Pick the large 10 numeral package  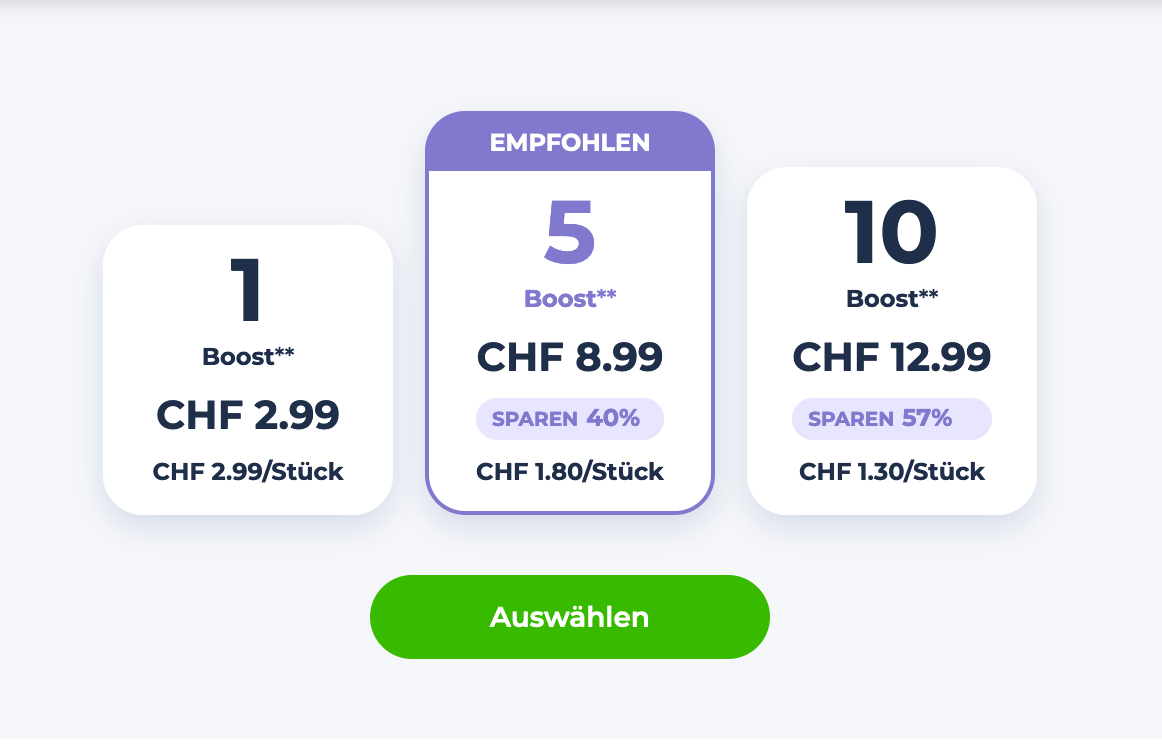pos(891,234)
